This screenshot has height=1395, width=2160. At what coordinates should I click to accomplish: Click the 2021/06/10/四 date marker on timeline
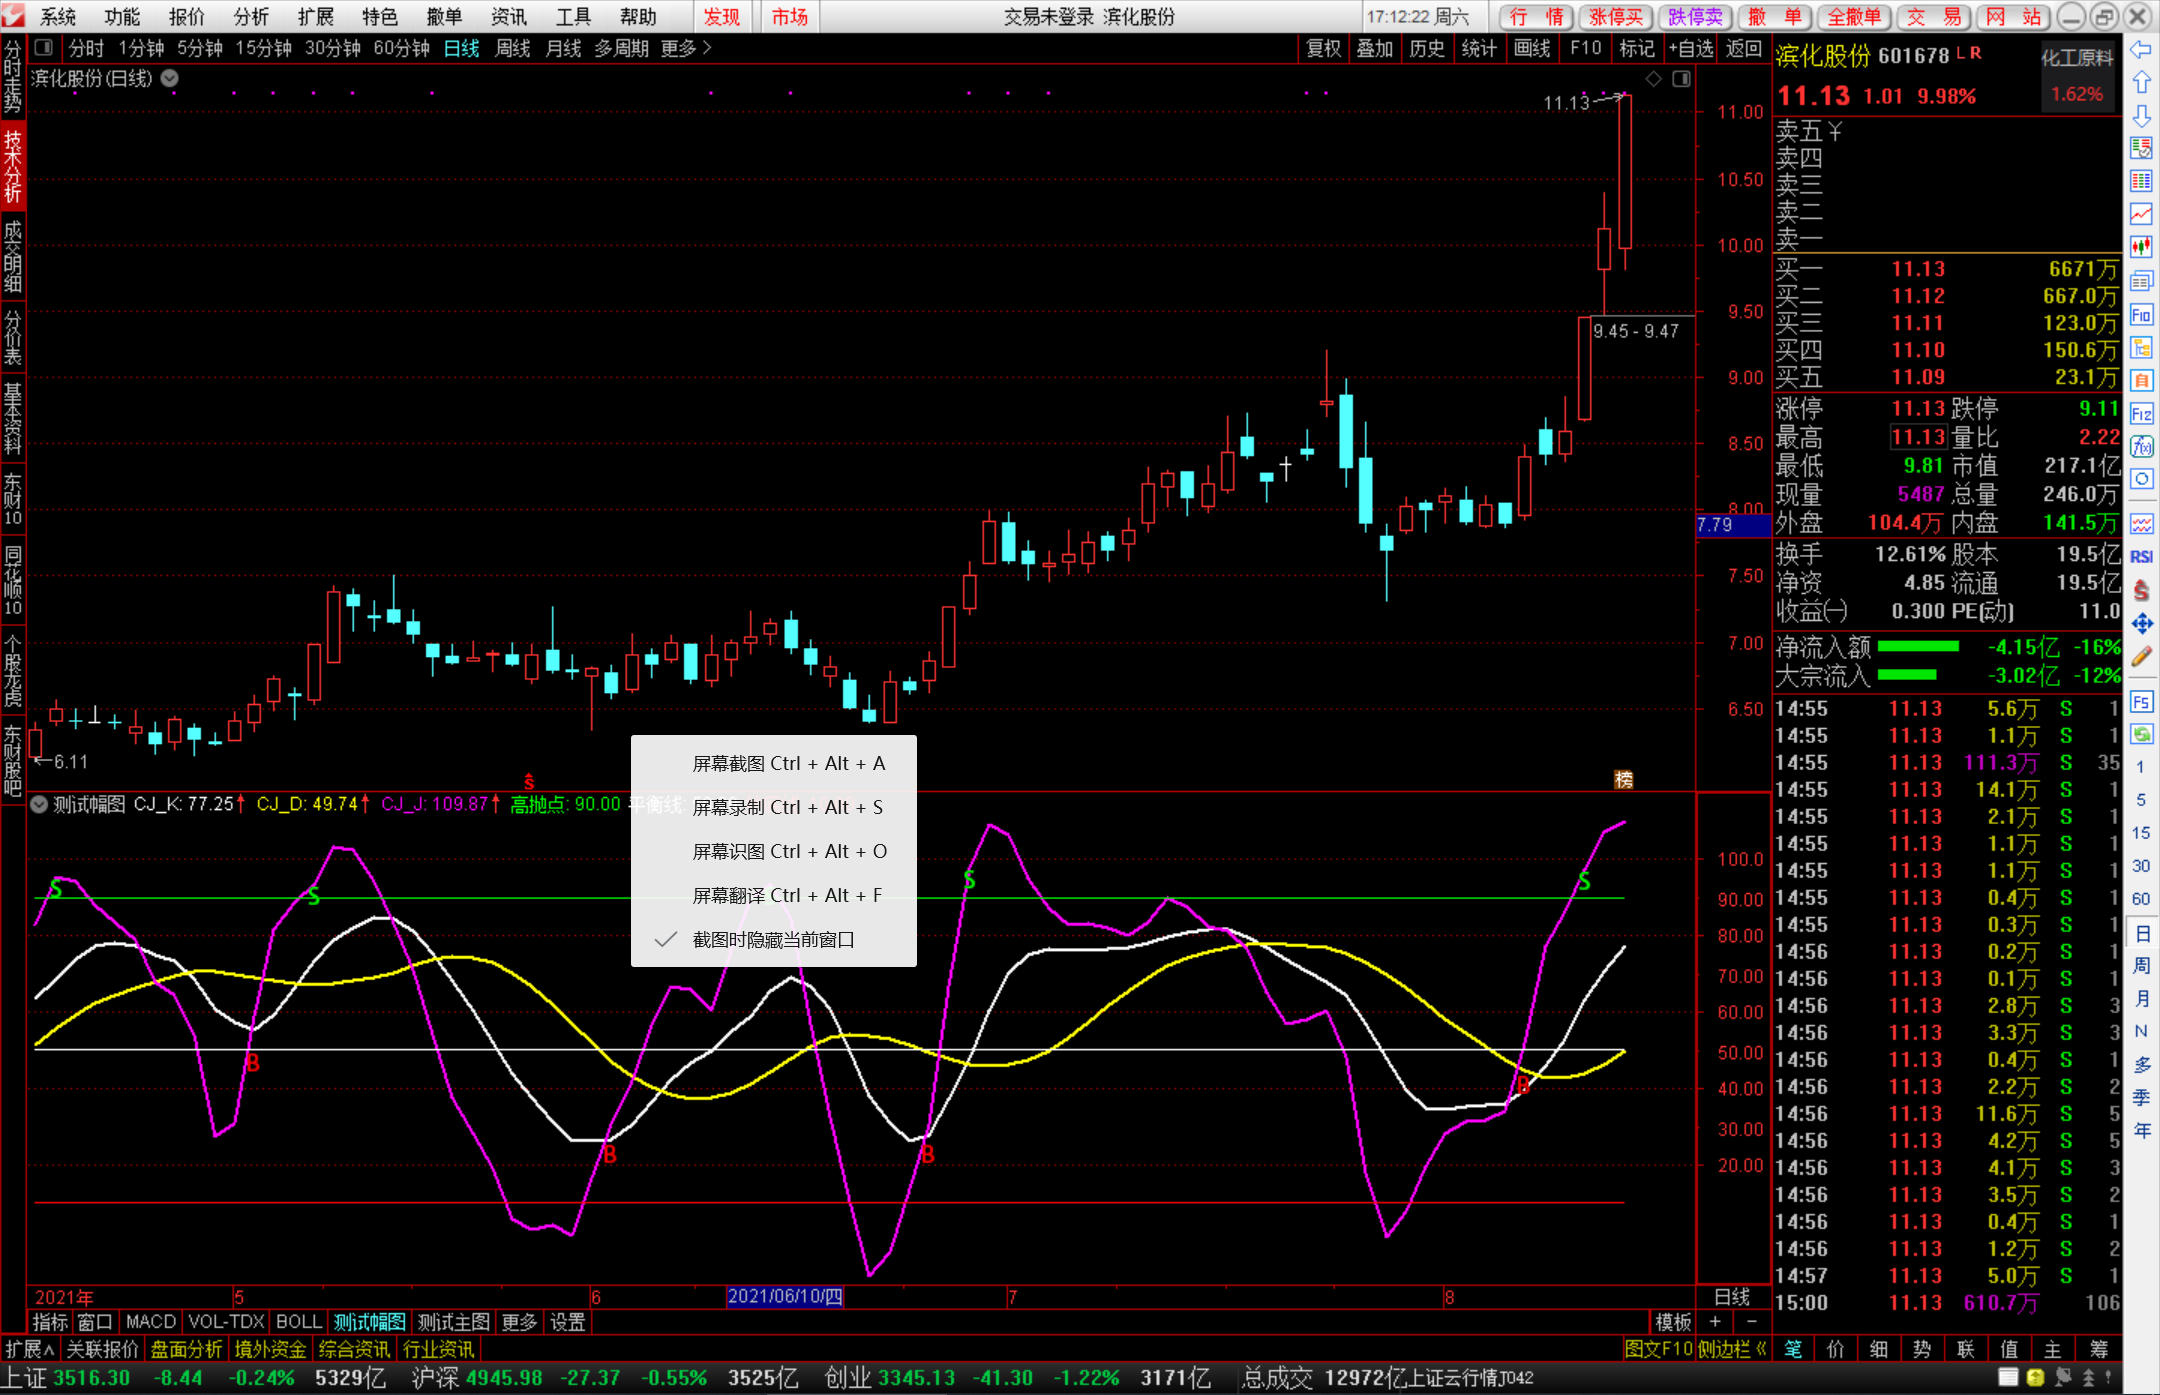785,1297
